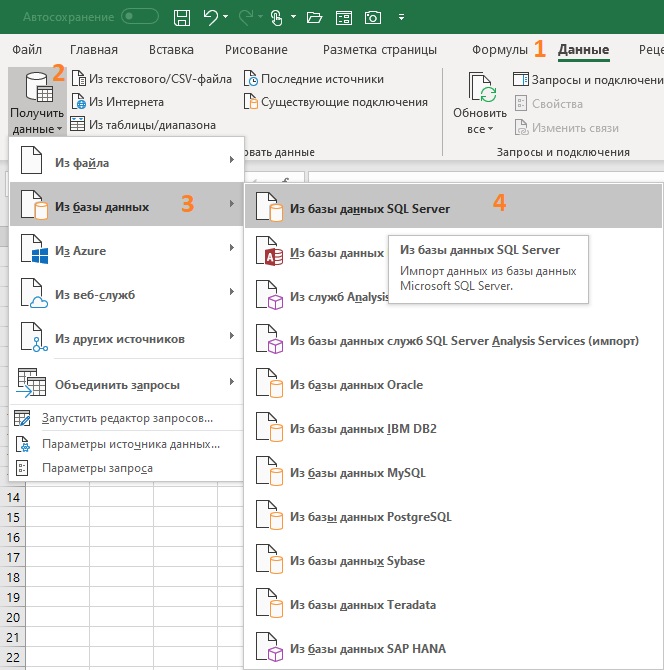The width and height of the screenshot is (664, 670).
Task: Click the Из Интернета globe icon
Action: 79,102
